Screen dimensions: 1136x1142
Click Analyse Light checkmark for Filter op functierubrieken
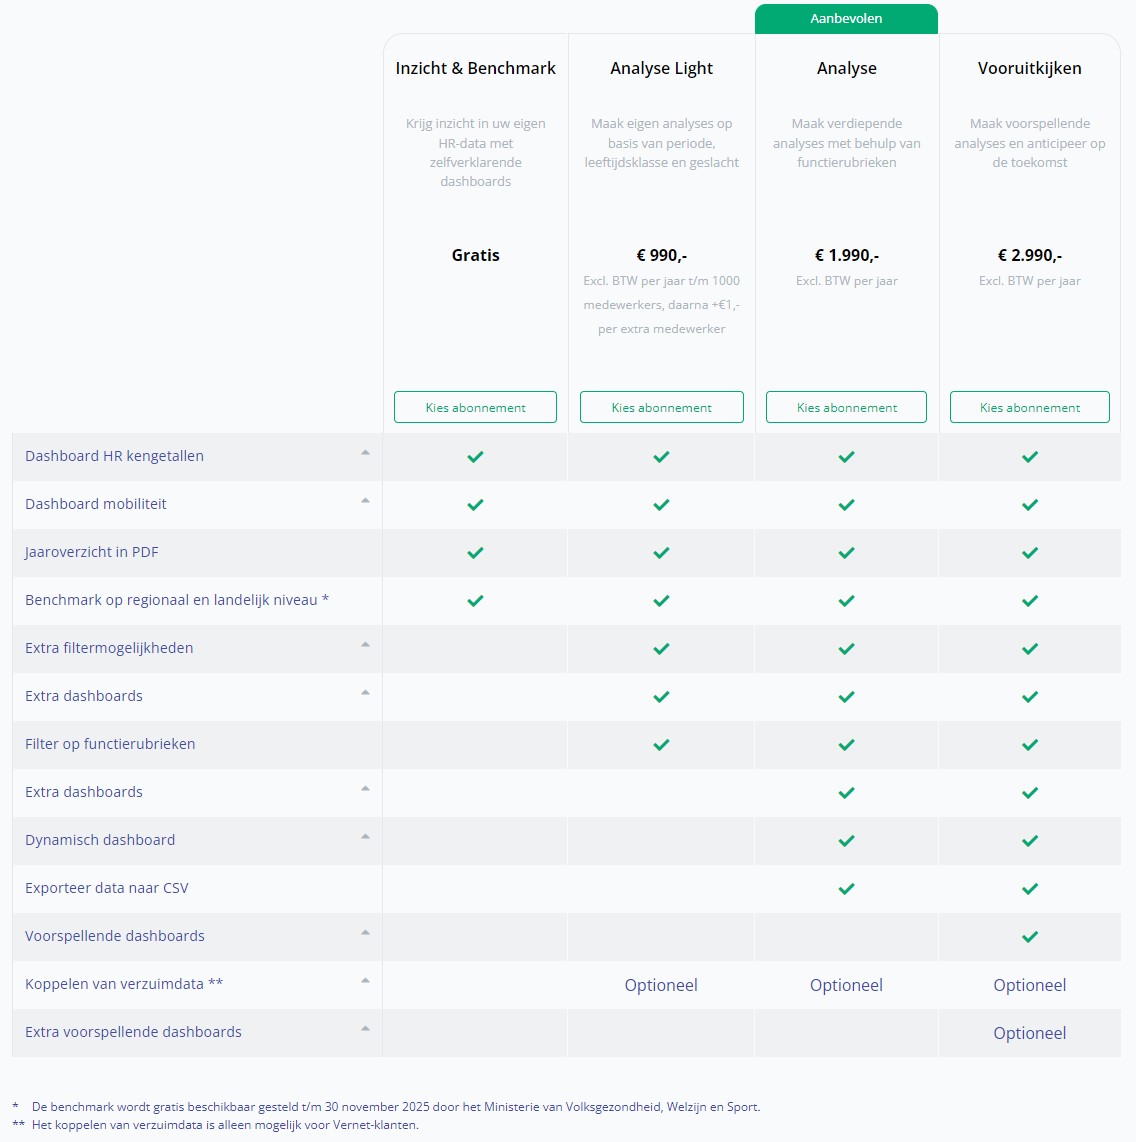pos(661,745)
